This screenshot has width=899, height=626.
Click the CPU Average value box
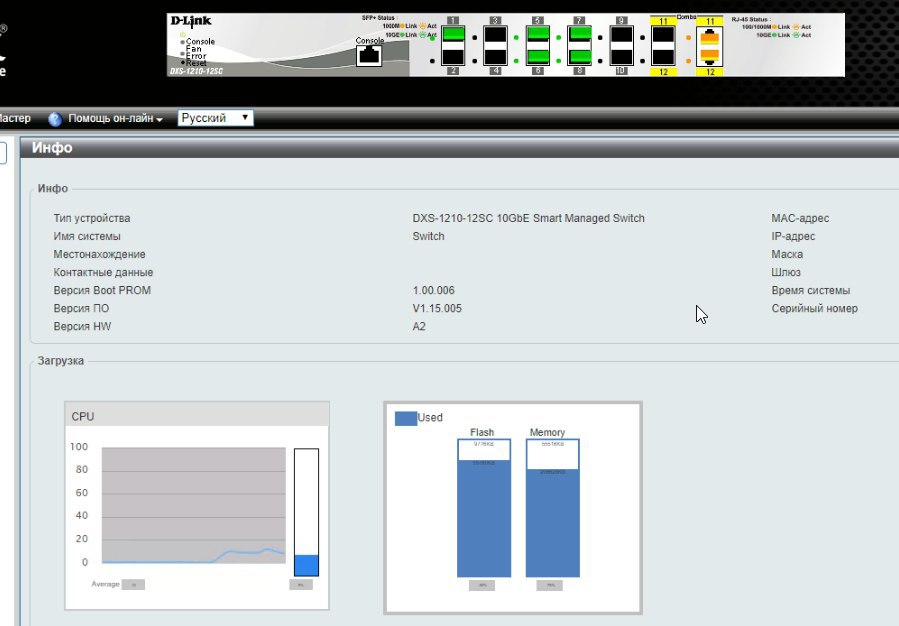(x=134, y=584)
